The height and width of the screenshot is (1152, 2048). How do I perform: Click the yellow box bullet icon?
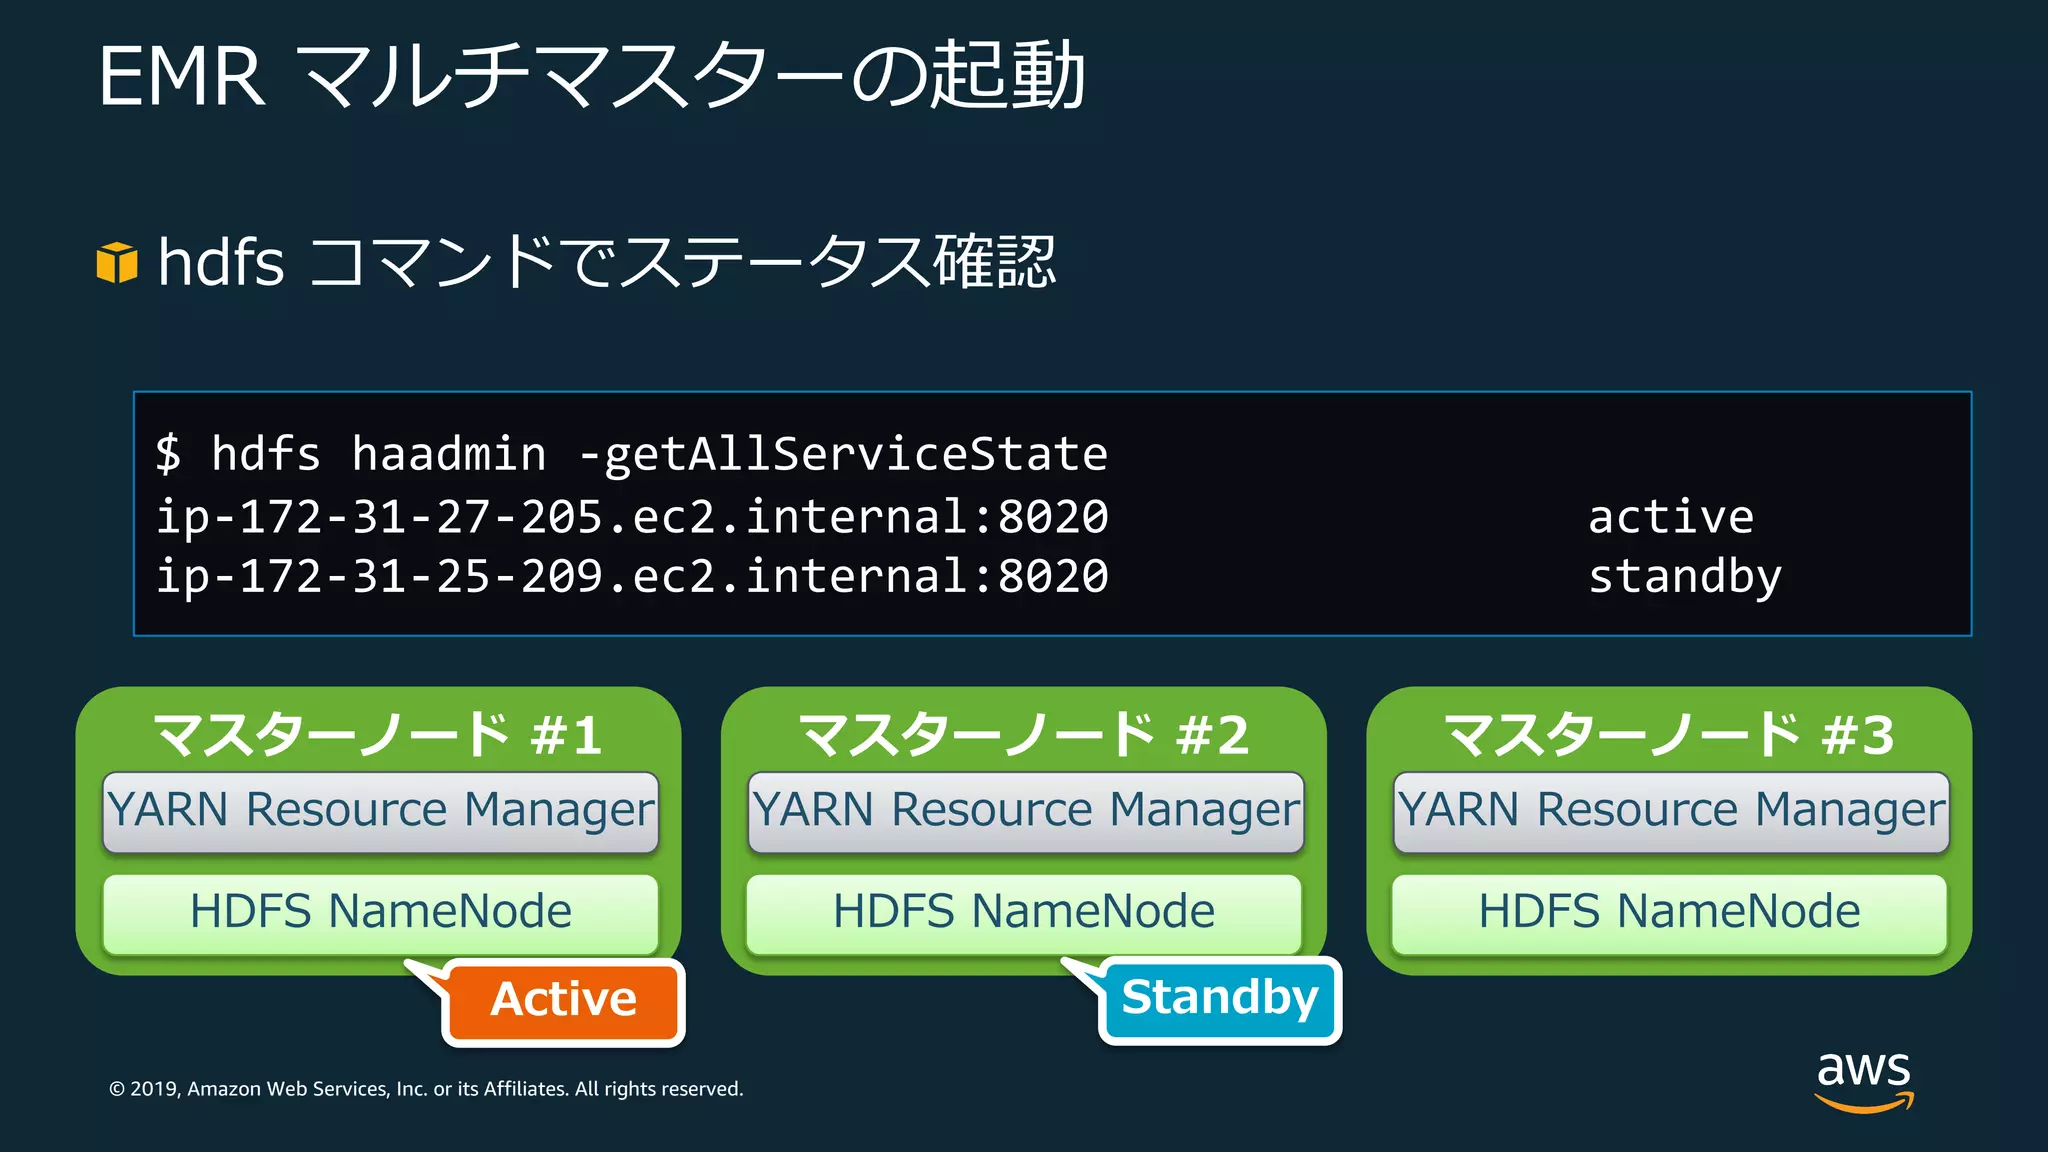pos(117,263)
